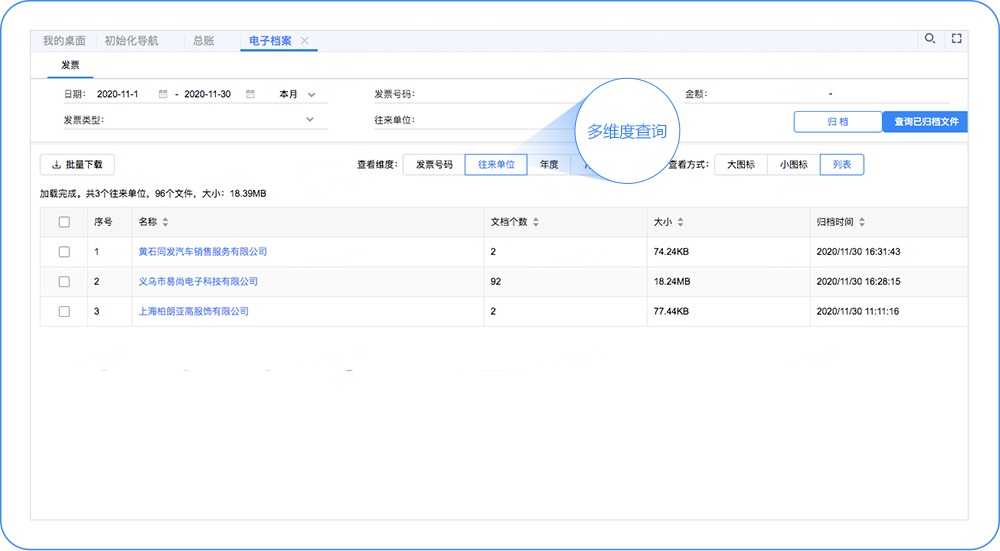Check the row for 上海柏朗亚高服饰有限公司

(64, 312)
